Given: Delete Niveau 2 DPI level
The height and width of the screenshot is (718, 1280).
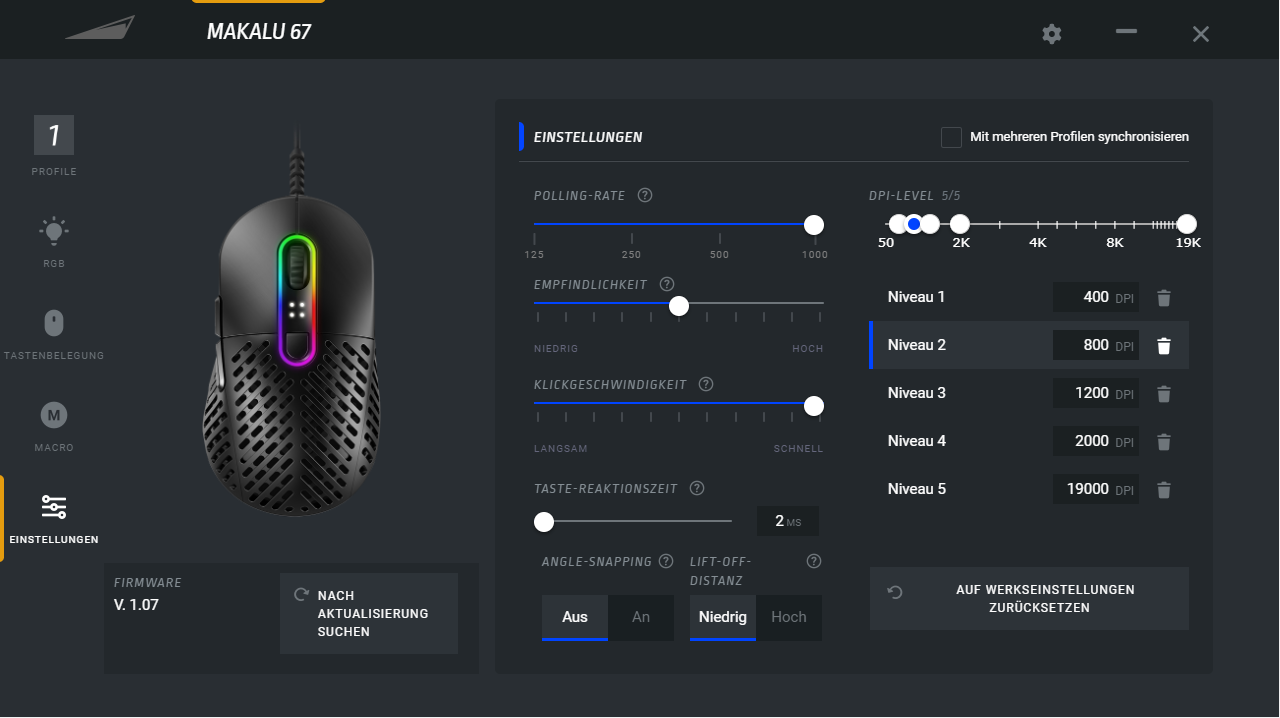Looking at the screenshot, I should tap(1163, 345).
